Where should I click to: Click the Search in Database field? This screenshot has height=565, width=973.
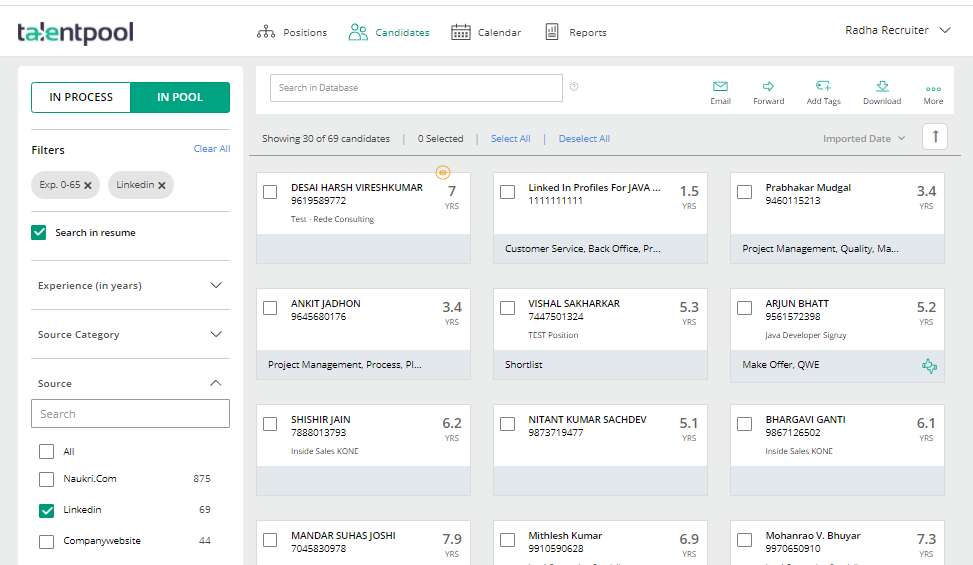pos(416,88)
